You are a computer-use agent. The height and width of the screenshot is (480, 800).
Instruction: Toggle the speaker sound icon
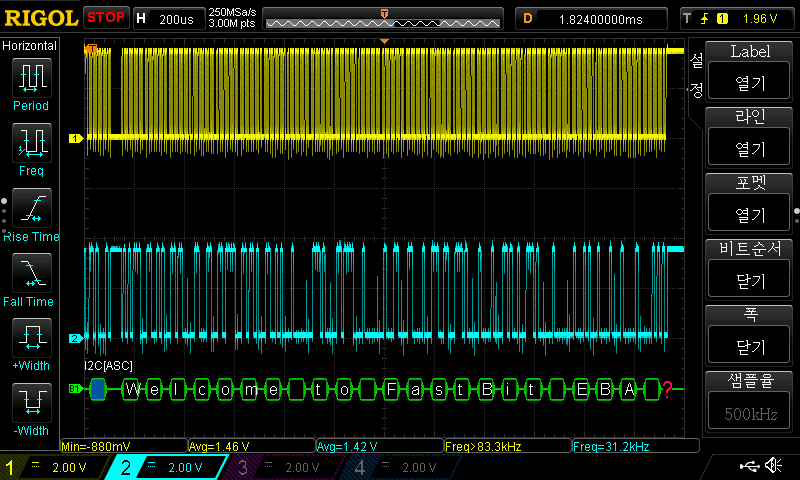[773, 466]
